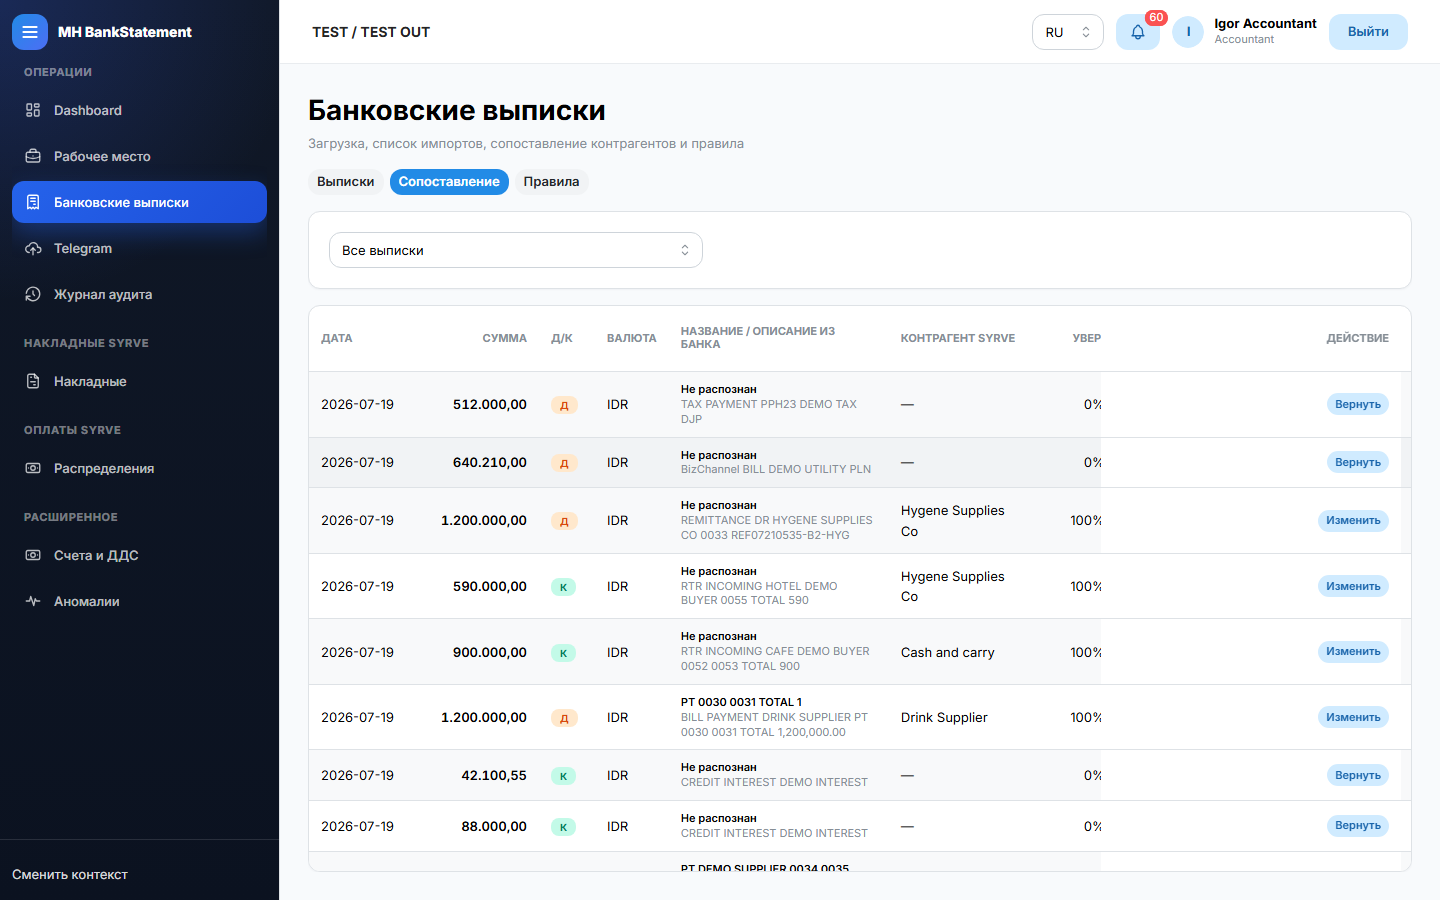Click Вернуть for BizChannel BILL row

(1357, 462)
